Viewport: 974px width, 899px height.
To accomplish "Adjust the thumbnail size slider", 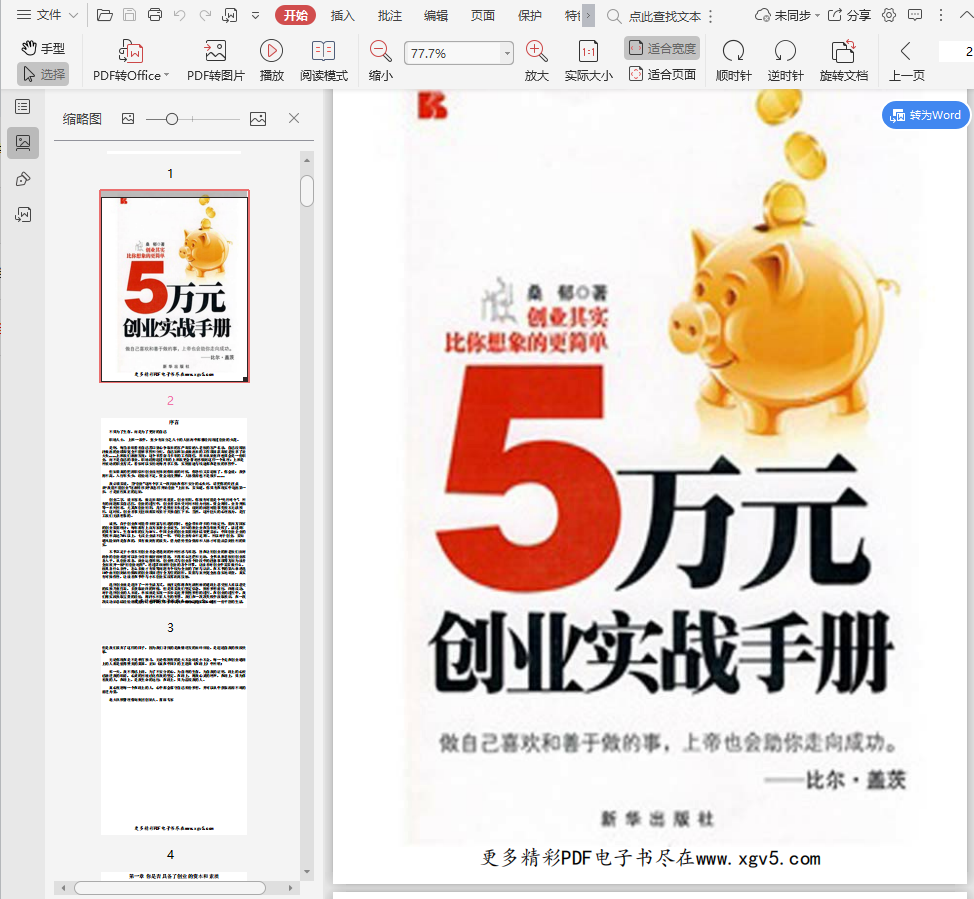I will (172, 119).
